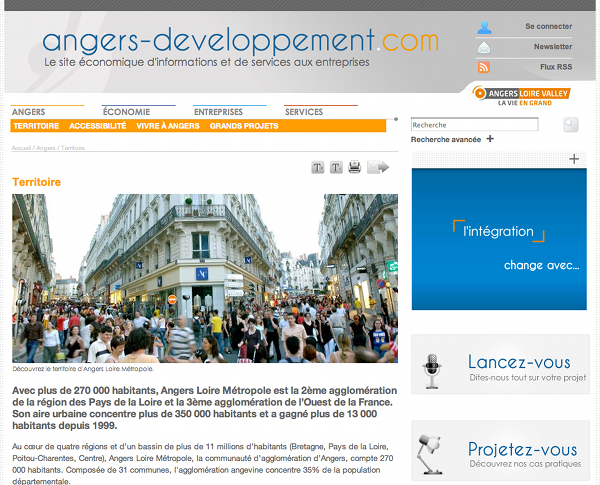The width and height of the screenshot is (600, 485).
Task: Select the Accessibilité submenu tab
Action: pyautogui.click(x=97, y=126)
